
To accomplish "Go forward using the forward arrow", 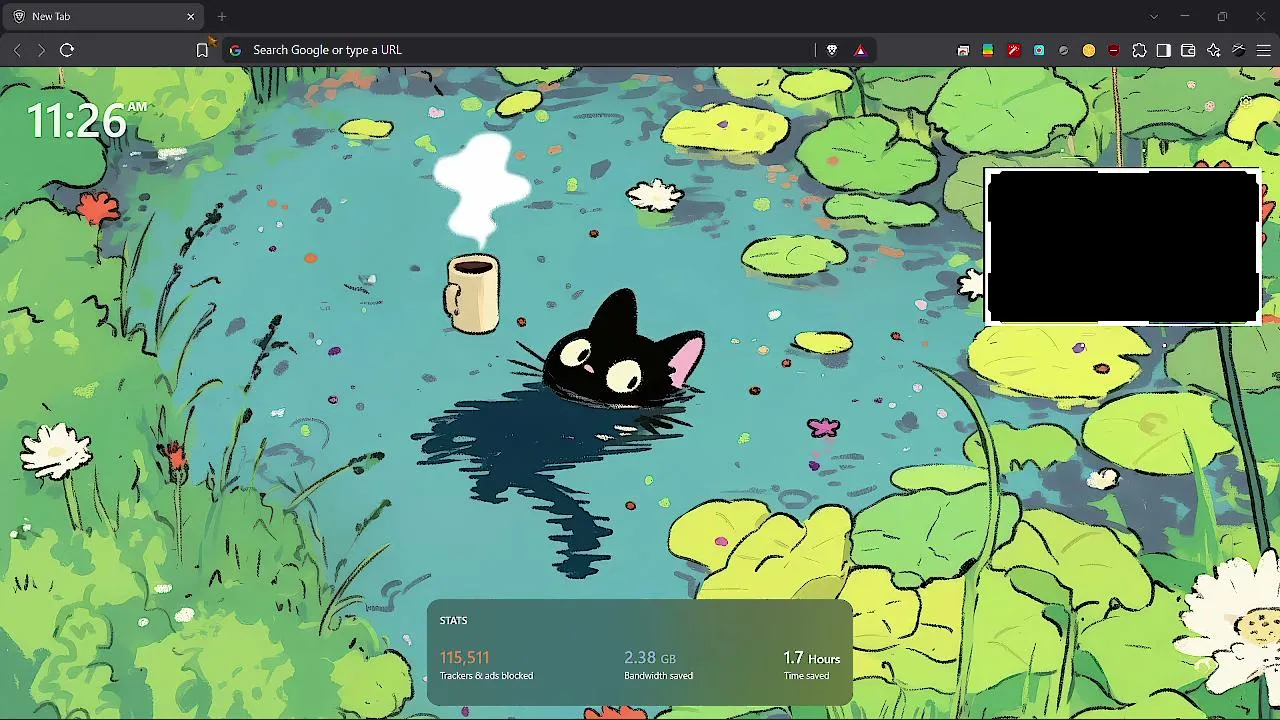I will tap(41, 50).
